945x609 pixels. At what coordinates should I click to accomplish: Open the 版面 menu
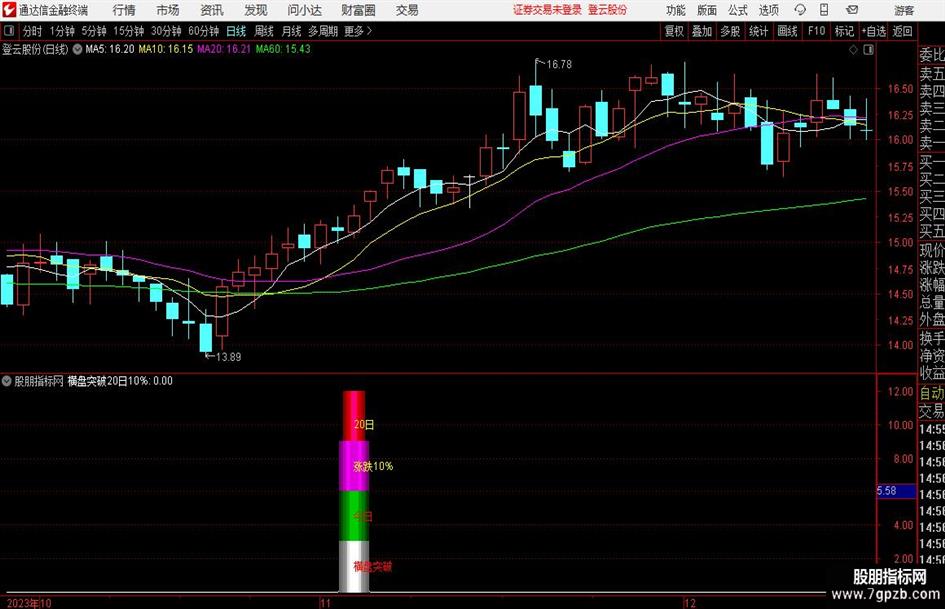706,10
